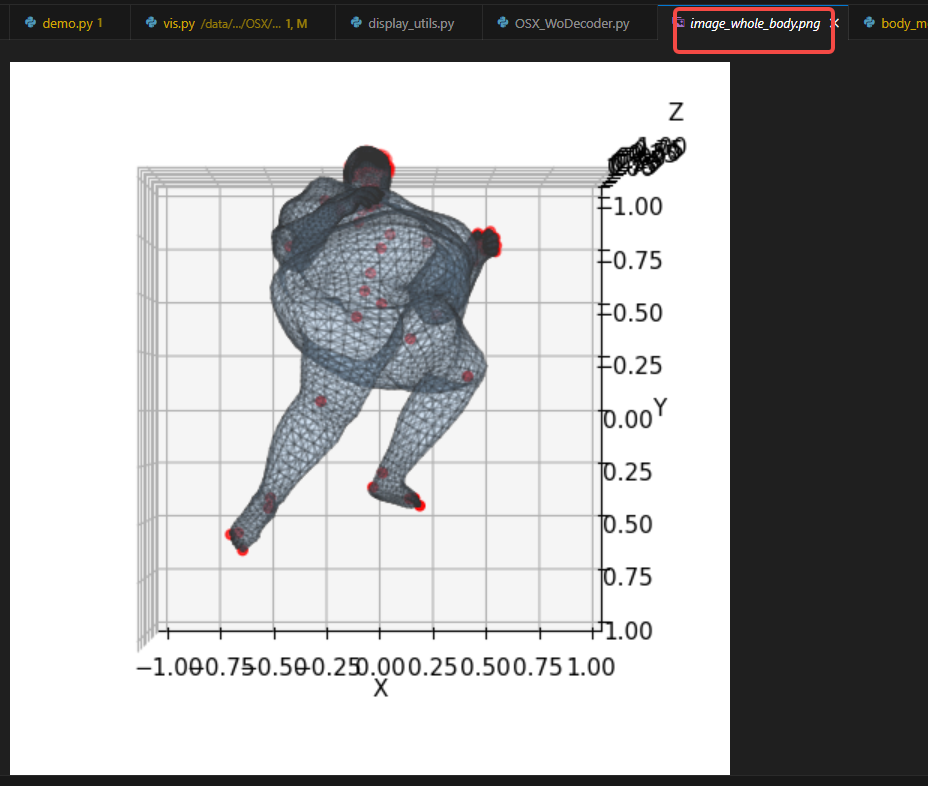Image resolution: width=928 pixels, height=786 pixels.
Task: Click the Python icon on display_utils.py tab
Action: (x=358, y=20)
